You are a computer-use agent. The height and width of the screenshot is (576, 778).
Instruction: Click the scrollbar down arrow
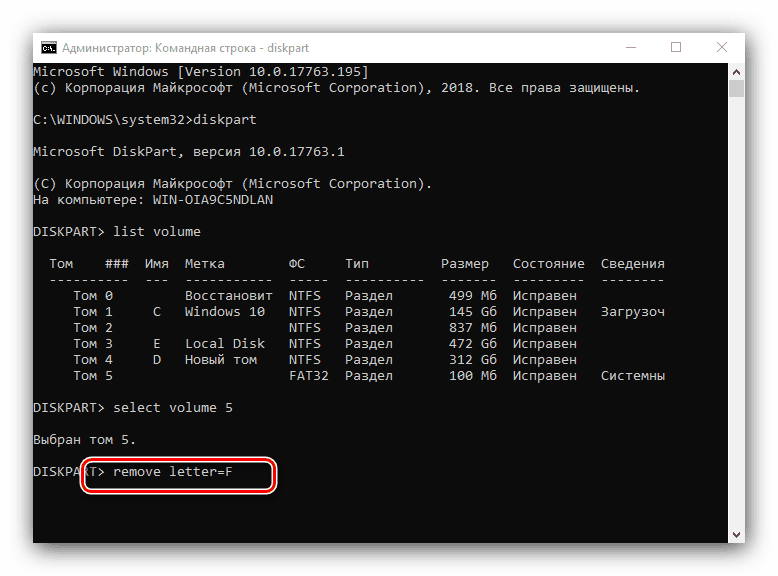point(737,535)
